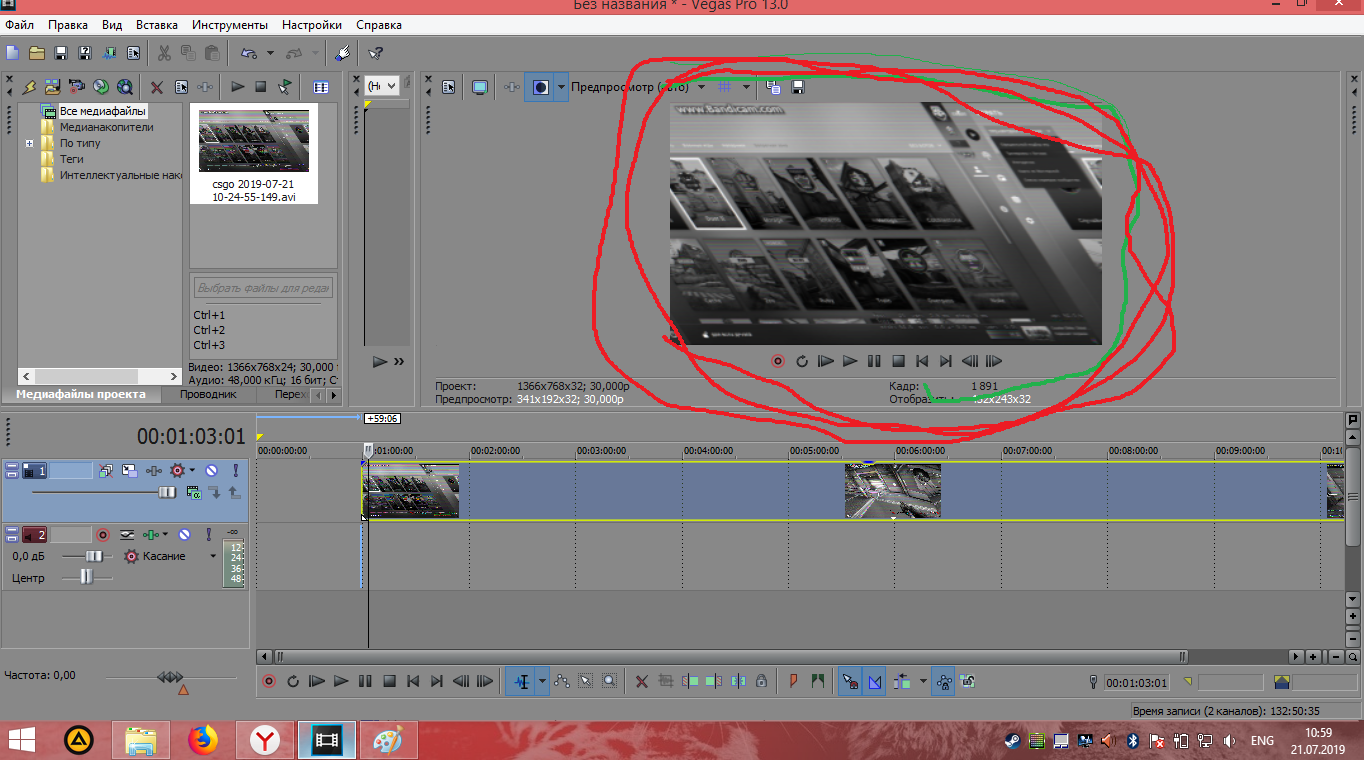This screenshot has height=768, width=1366.
Task: Open the Справка menu
Action: [379, 25]
